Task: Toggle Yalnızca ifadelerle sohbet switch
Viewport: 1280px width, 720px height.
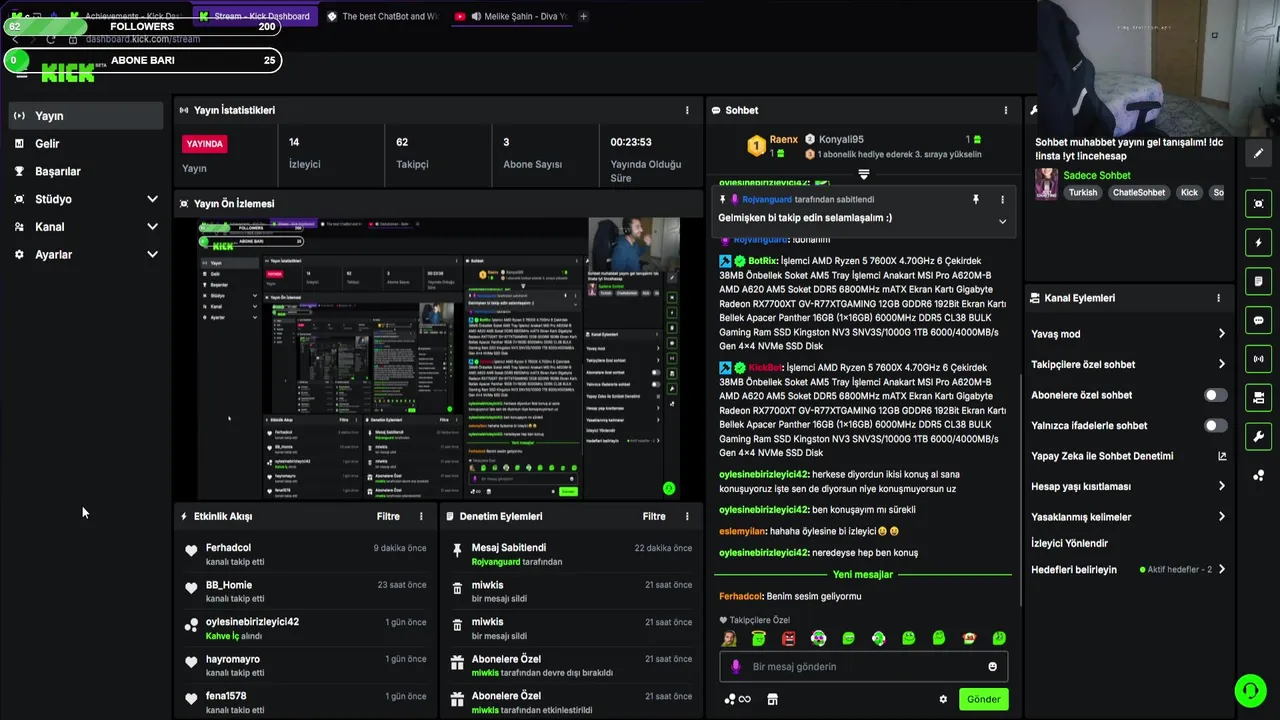Action: 1215,426
